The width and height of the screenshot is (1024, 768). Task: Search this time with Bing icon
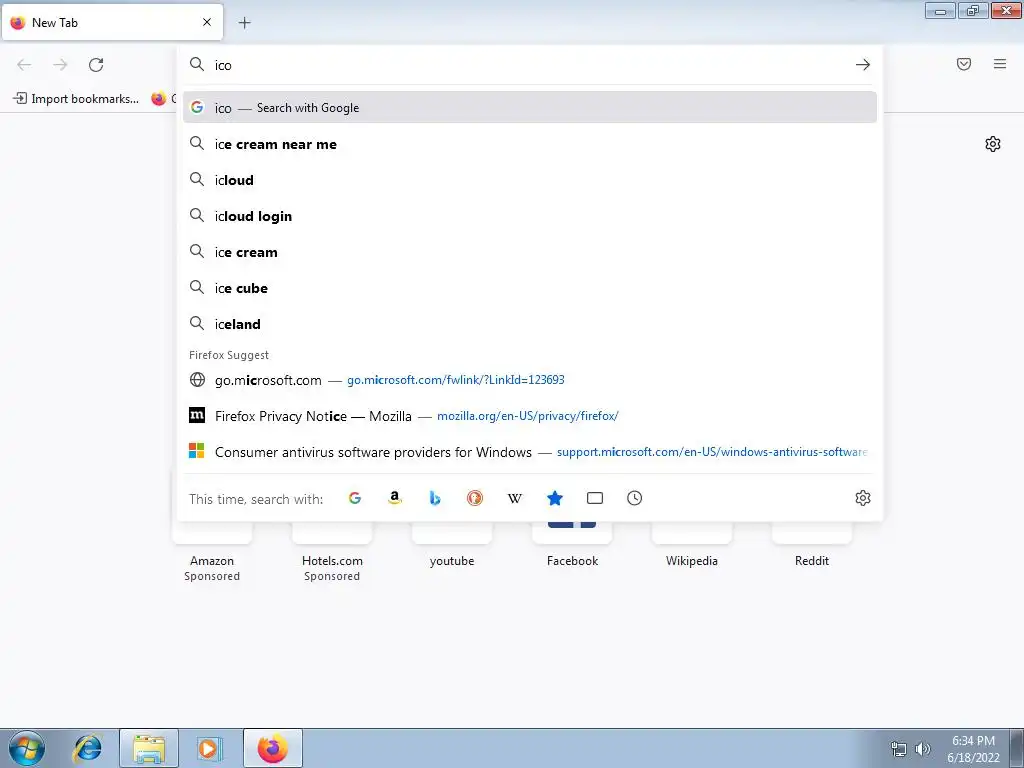point(435,498)
